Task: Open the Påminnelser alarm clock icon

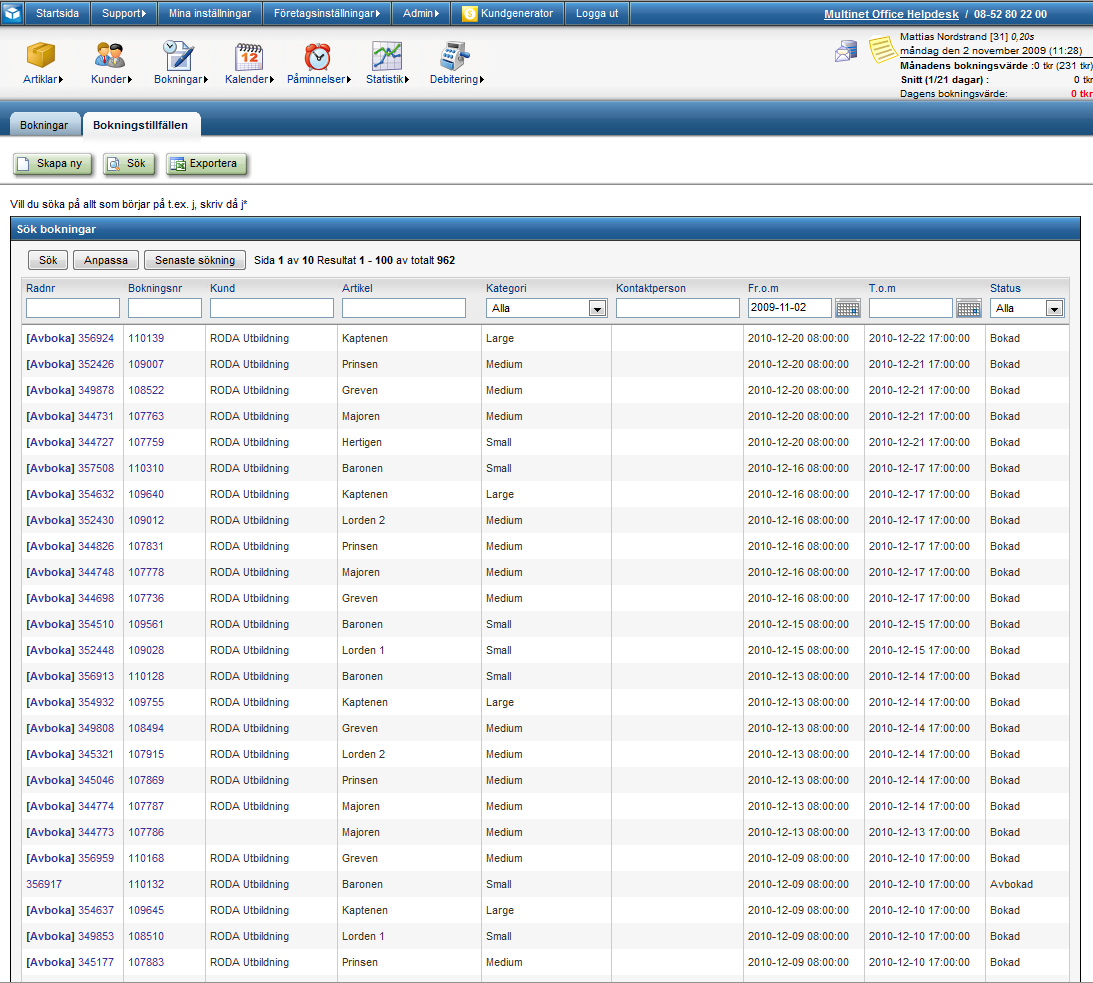Action: 317,56
